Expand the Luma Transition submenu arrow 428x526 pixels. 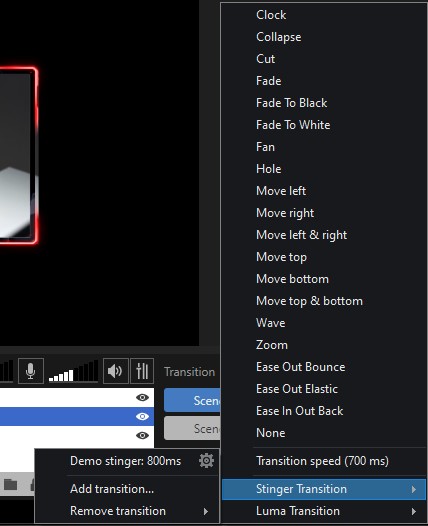414,511
